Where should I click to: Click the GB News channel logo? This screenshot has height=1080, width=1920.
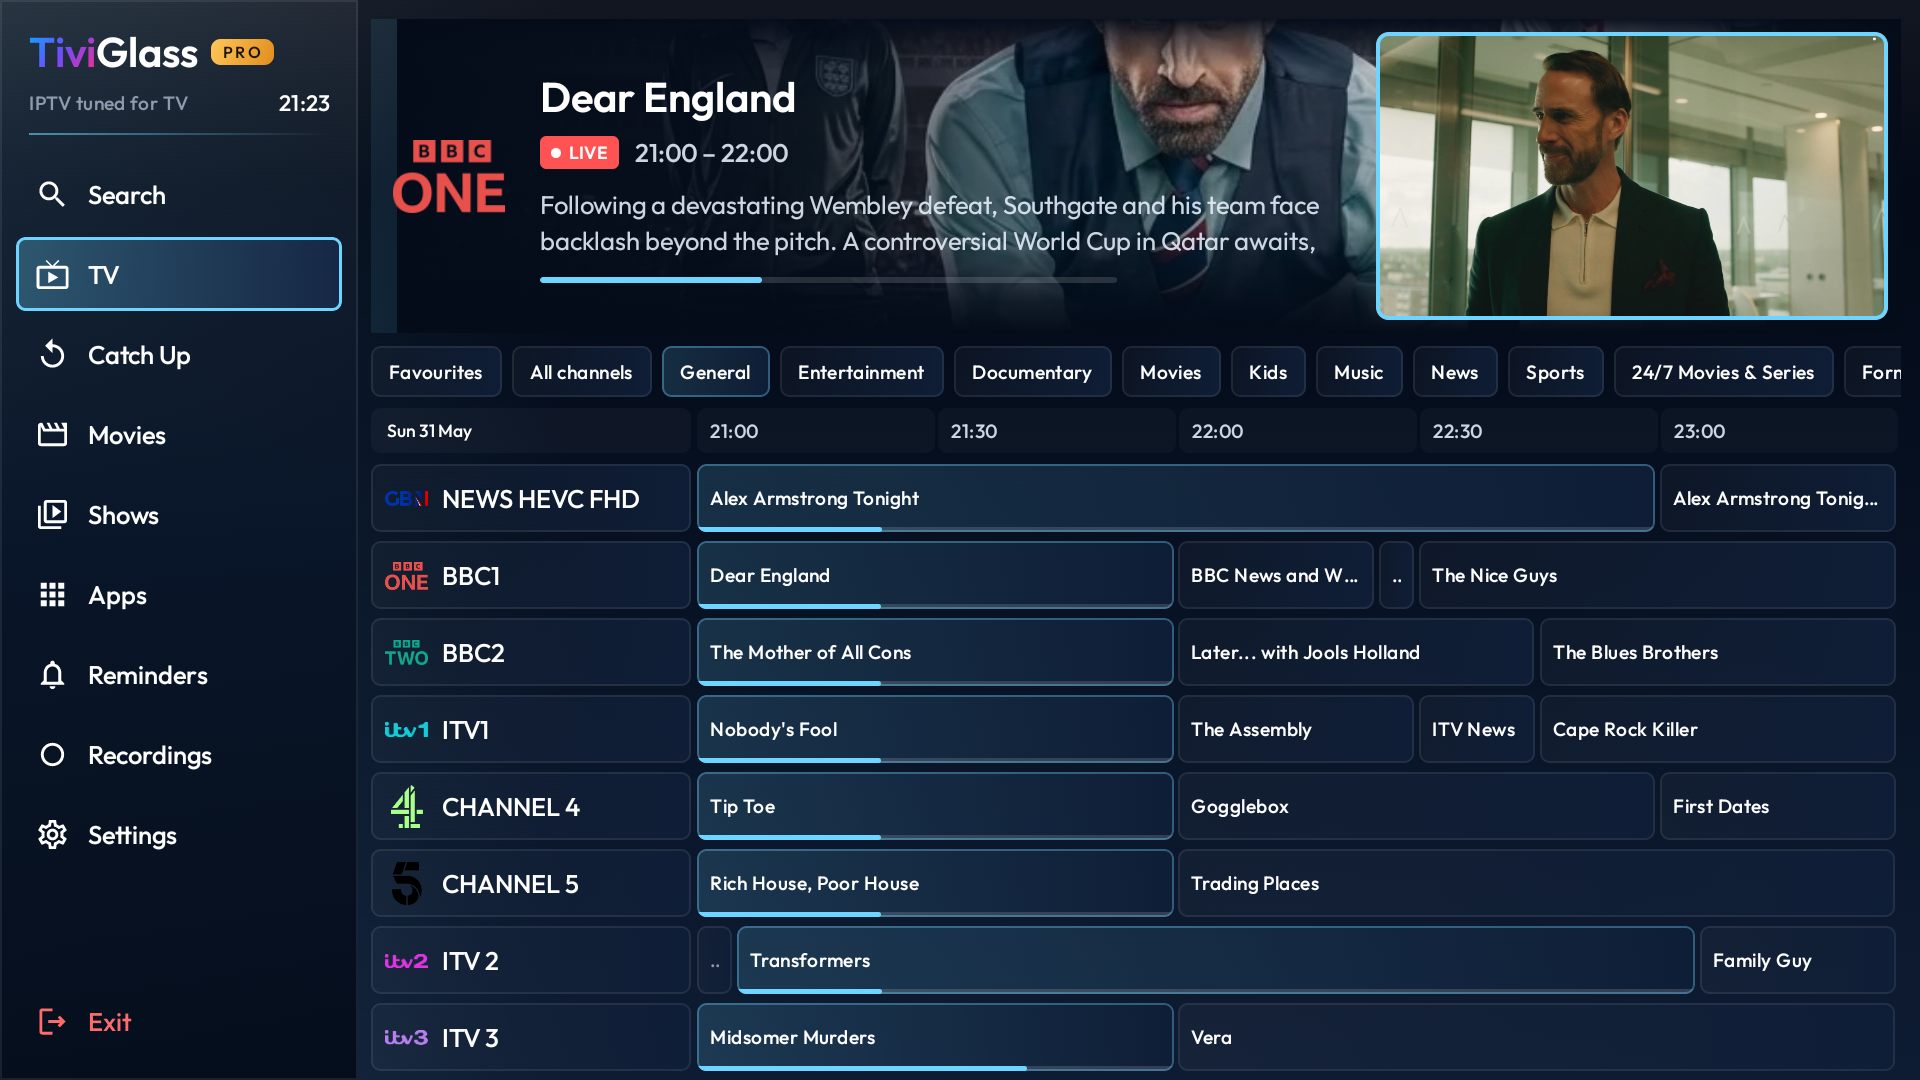(x=406, y=498)
